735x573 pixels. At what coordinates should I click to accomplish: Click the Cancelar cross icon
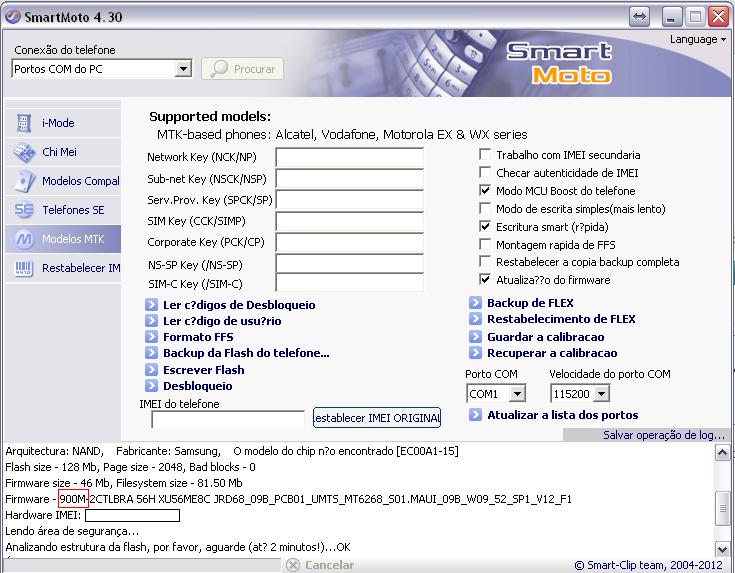(292, 565)
